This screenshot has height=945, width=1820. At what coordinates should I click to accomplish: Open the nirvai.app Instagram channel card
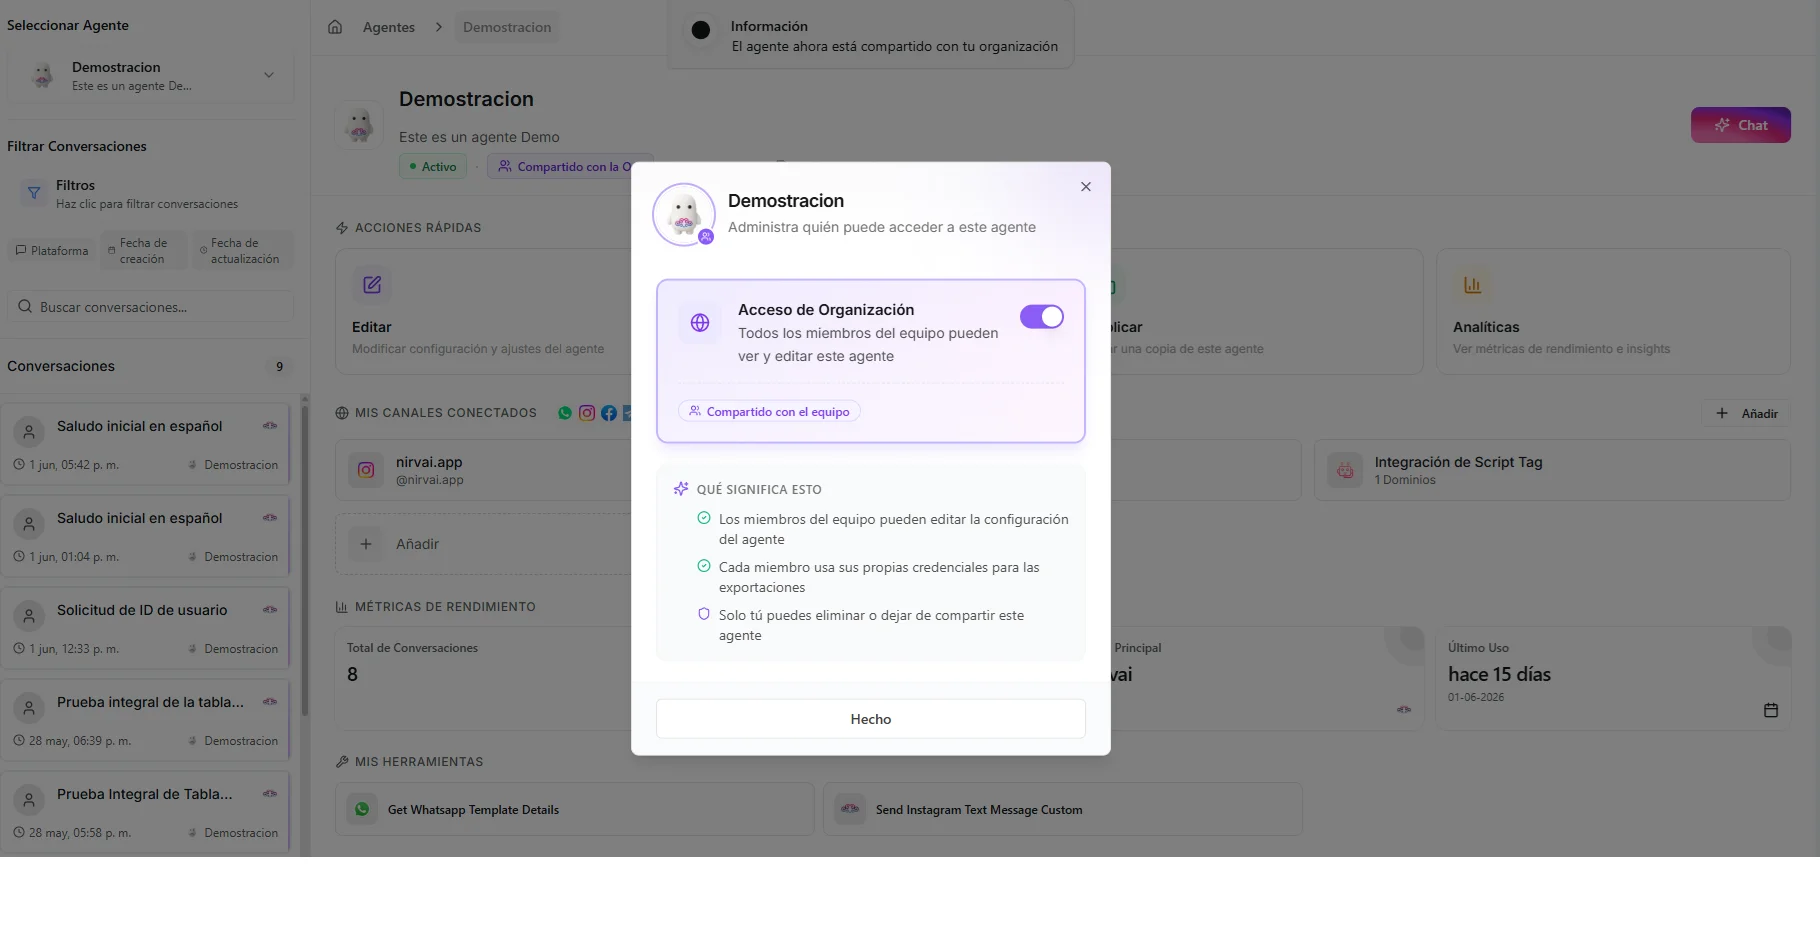(483, 470)
